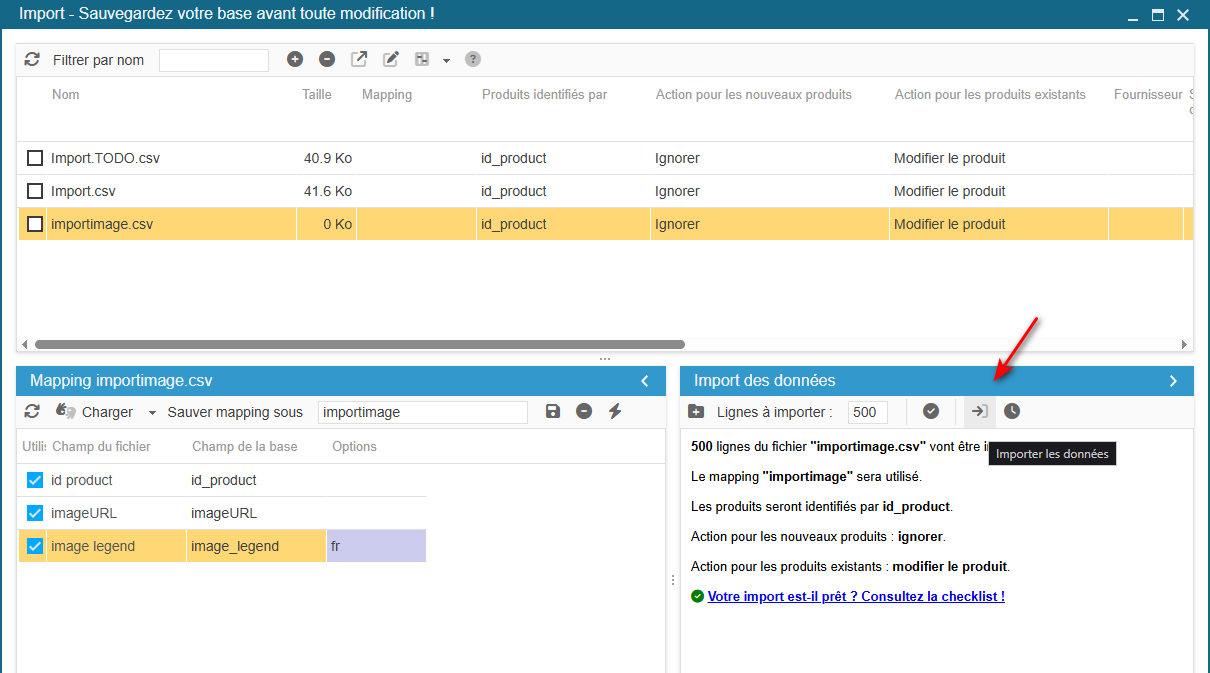
Task: Tick the Import.TODO.csv checkbox
Action: pos(35,158)
